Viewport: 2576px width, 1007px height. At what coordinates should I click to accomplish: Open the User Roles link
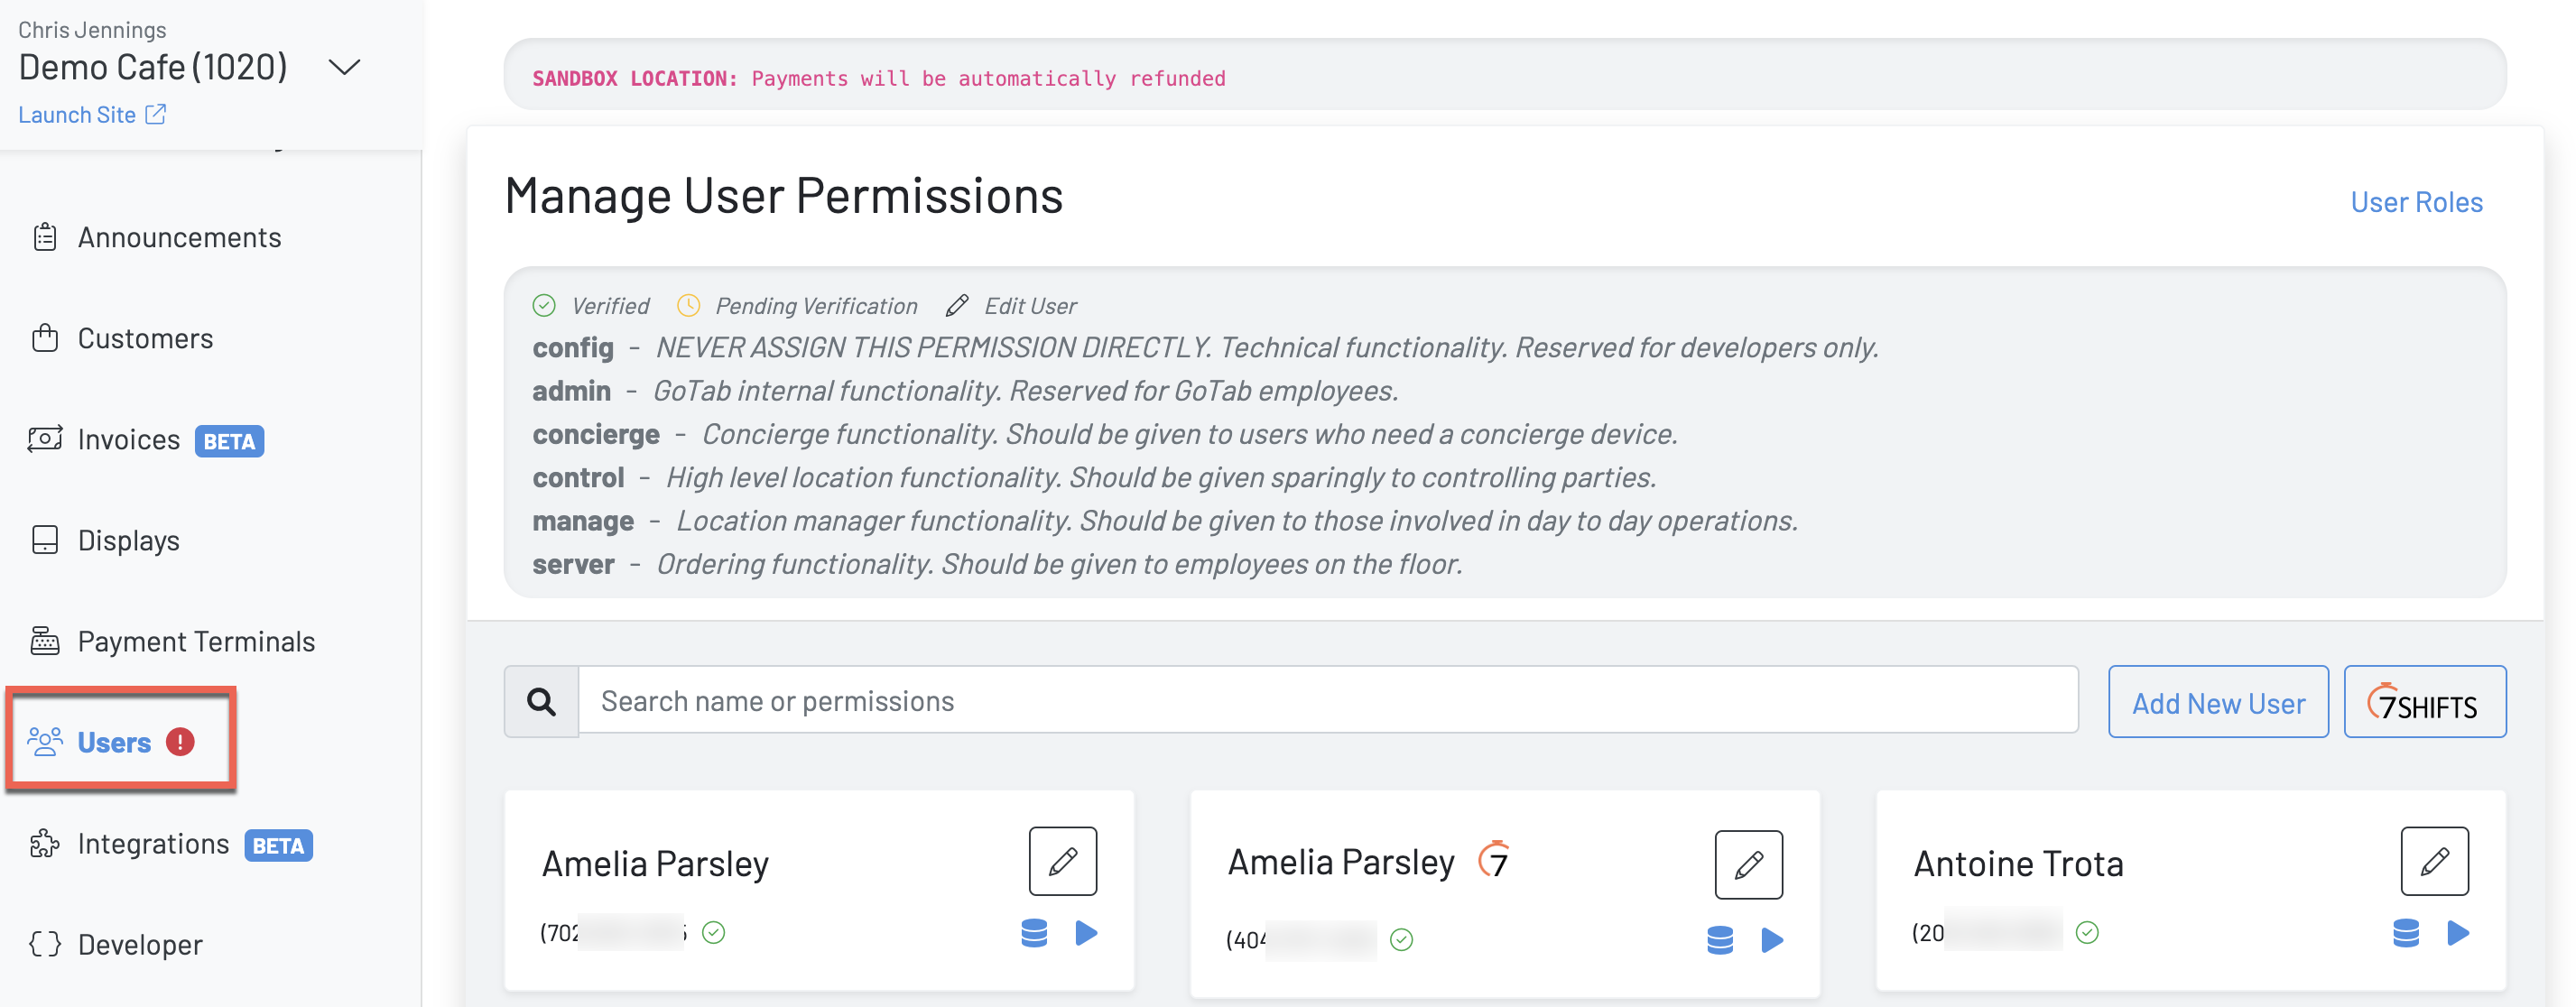pyautogui.click(x=2415, y=202)
